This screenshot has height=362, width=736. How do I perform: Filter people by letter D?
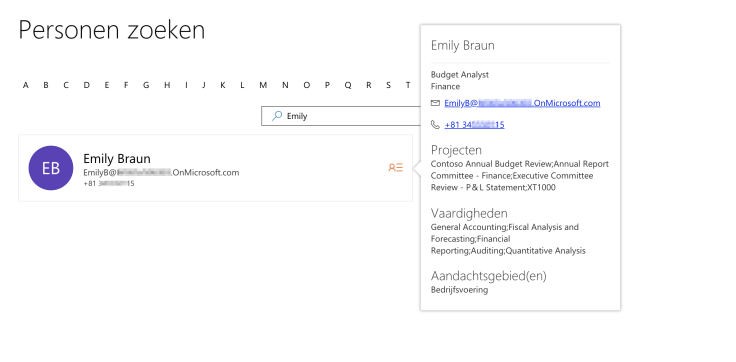(86, 85)
